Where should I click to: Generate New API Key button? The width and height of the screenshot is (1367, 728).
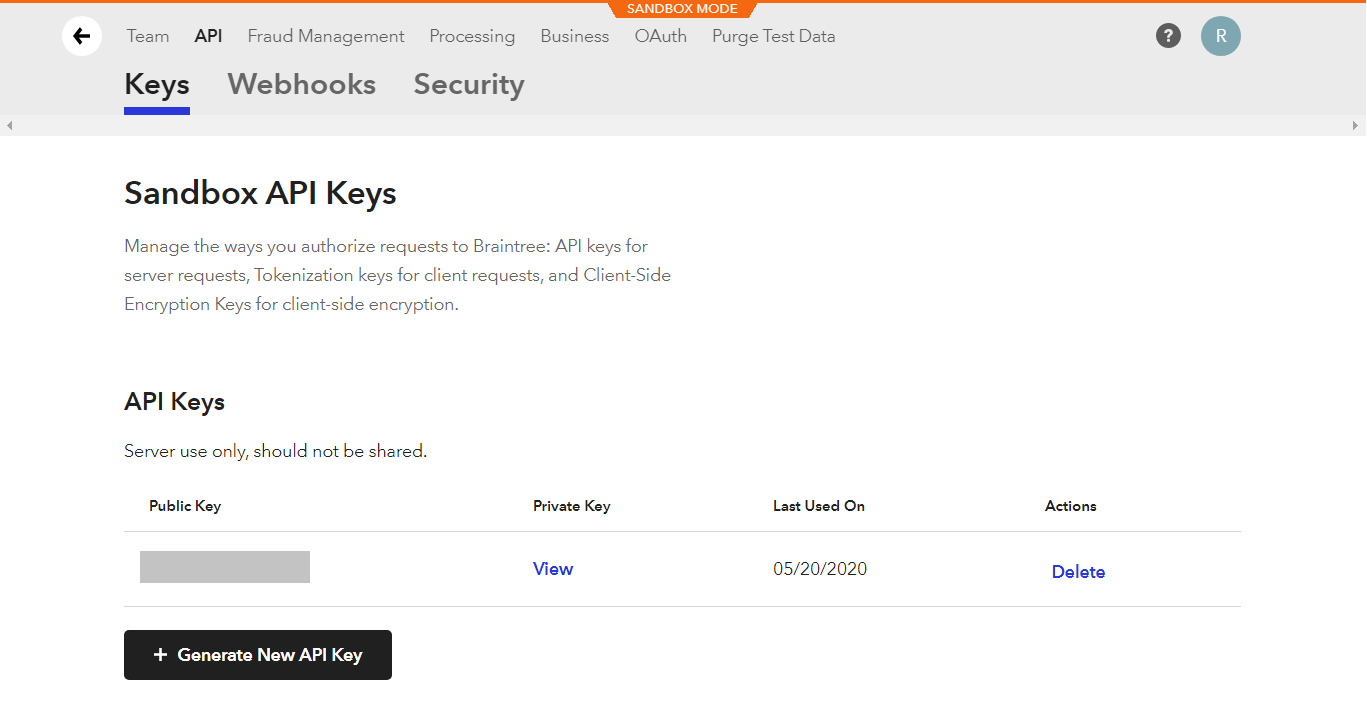258,655
